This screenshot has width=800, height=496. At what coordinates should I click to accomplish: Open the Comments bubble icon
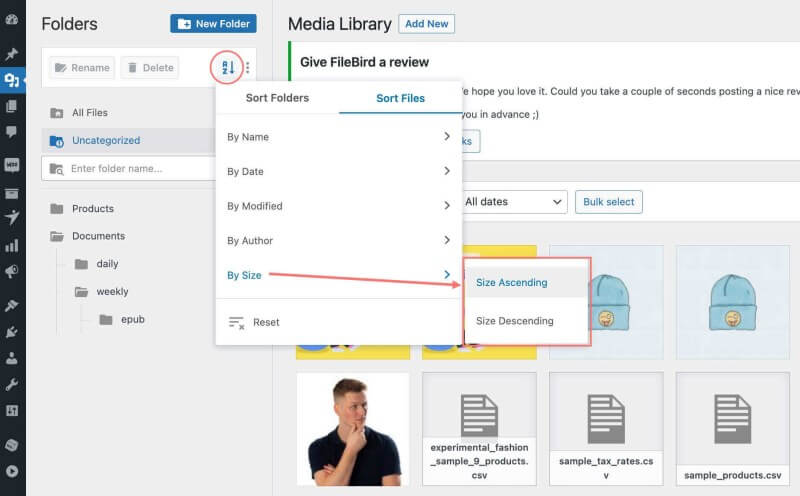pos(12,132)
